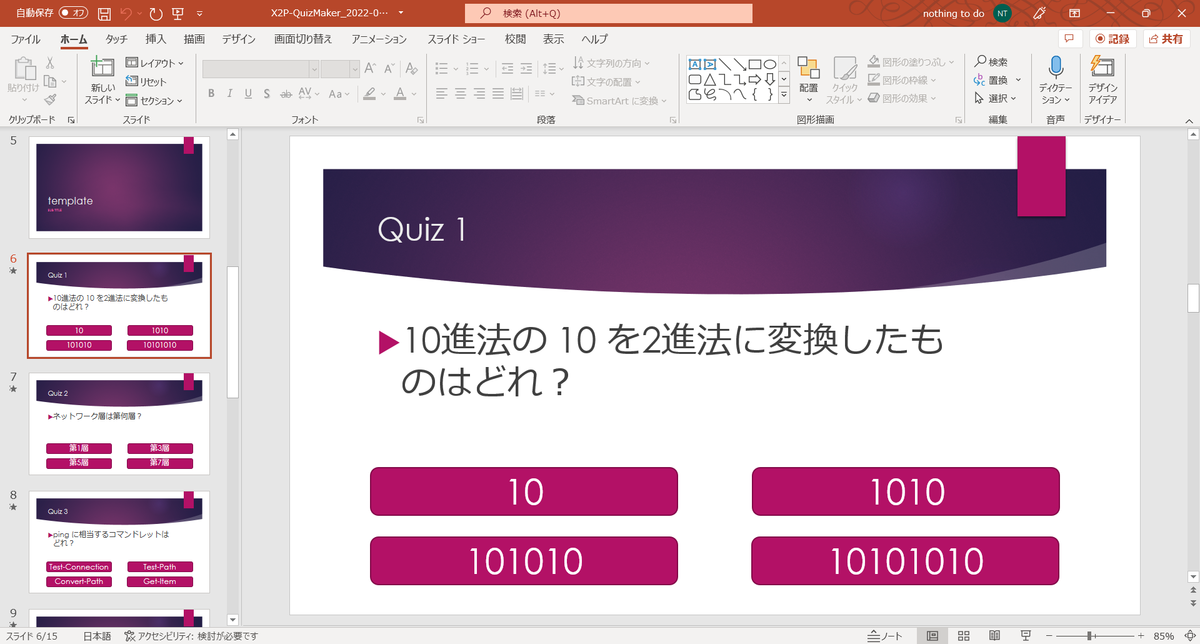Image resolution: width=1200 pixels, height=644 pixels.
Task: Open the 選択 (Select) dropdown
Action: pyautogui.click(x=996, y=98)
